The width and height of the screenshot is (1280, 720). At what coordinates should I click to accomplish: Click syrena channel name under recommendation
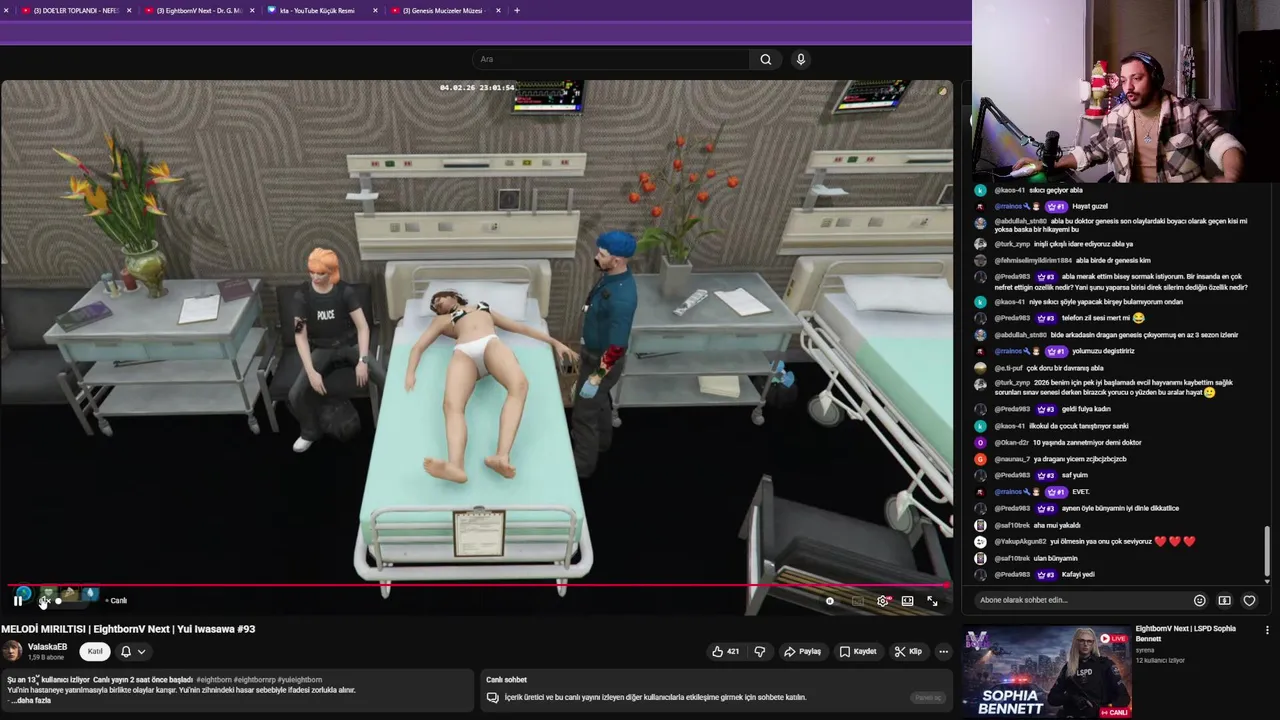click(1145, 650)
